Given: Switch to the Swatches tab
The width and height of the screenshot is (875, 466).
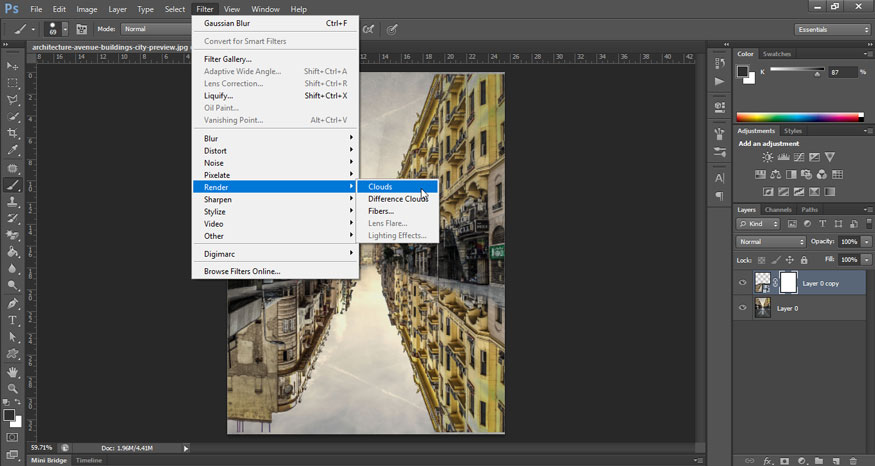Looking at the screenshot, I should 776,54.
